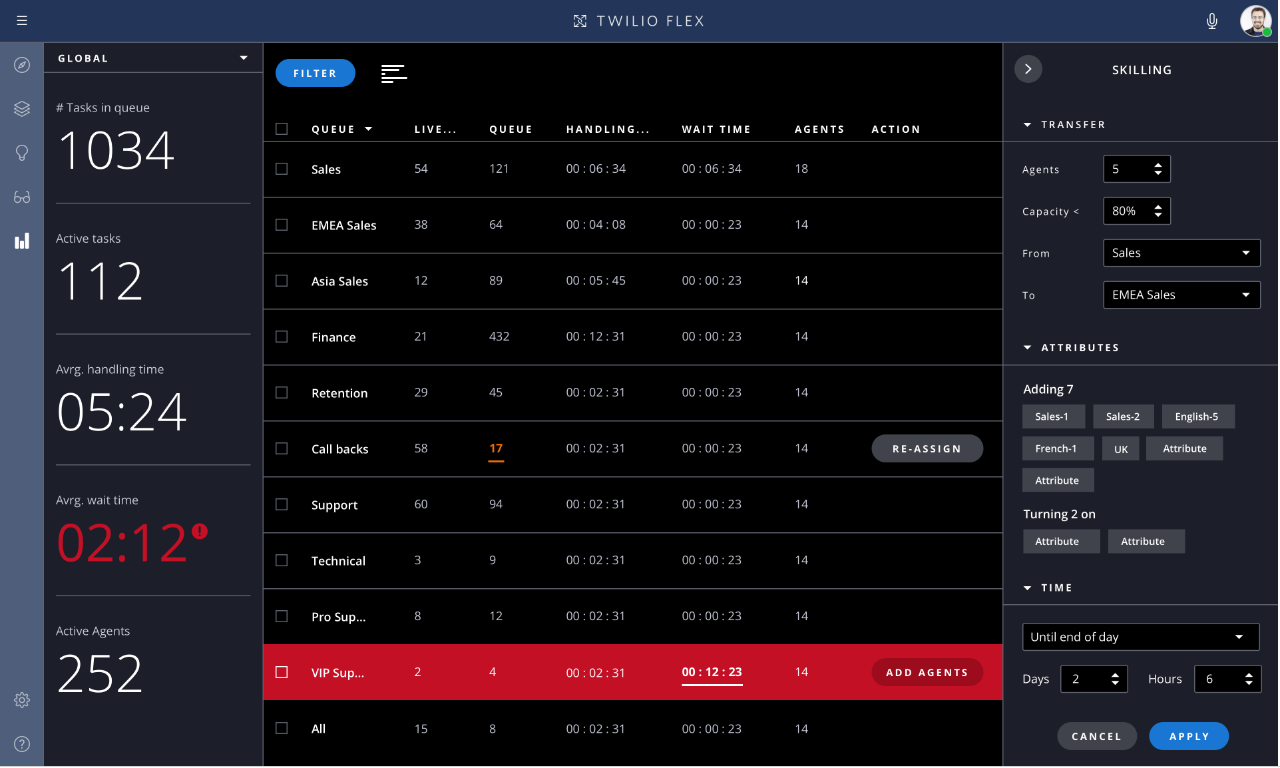Toggle the Sales-1 attribute chip
The image size is (1280, 768).
pyautogui.click(x=1053, y=416)
